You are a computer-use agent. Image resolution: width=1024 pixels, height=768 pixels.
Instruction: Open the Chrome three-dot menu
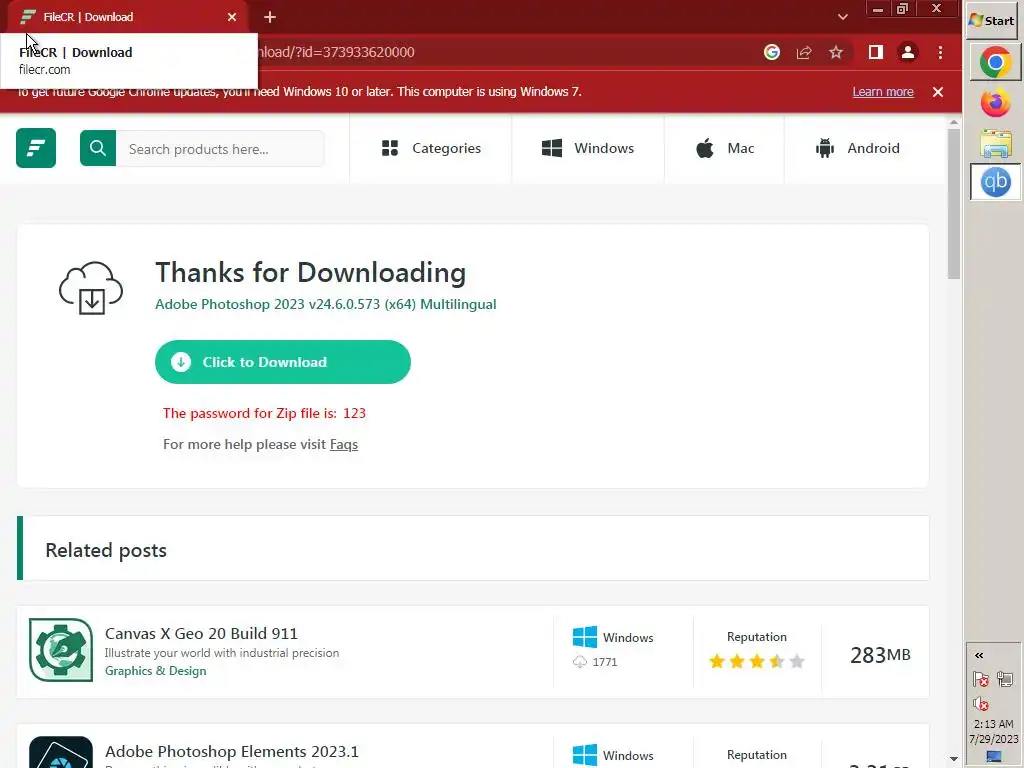point(940,52)
